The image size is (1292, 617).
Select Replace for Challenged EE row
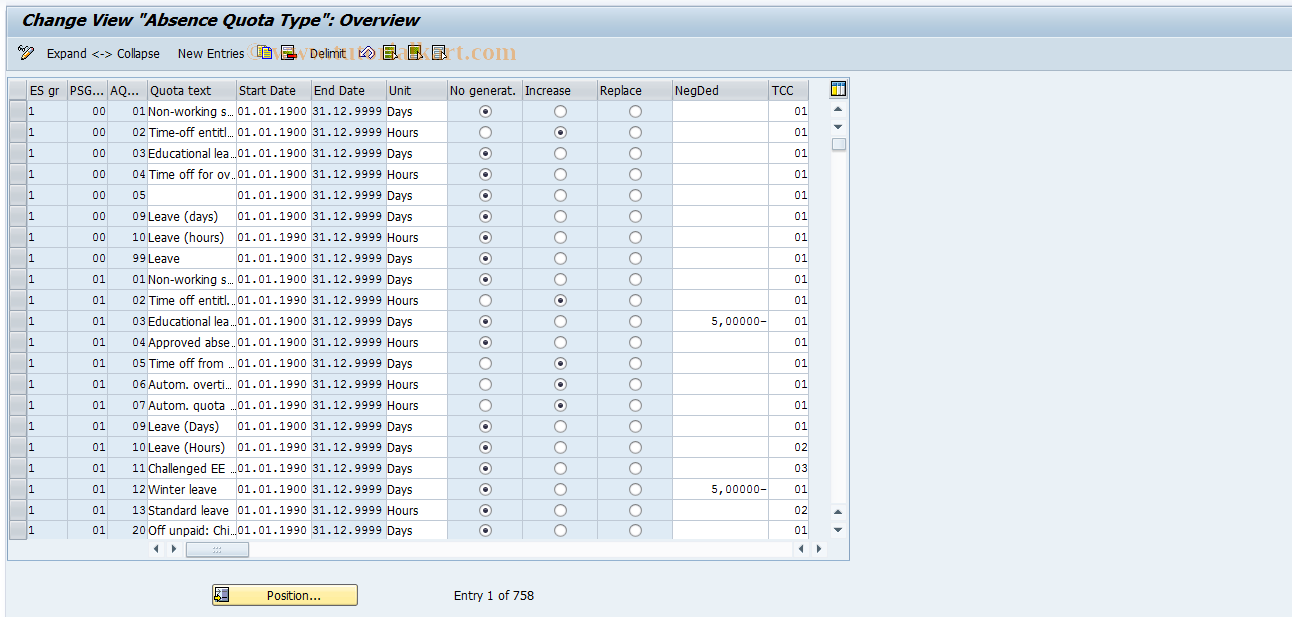(635, 468)
